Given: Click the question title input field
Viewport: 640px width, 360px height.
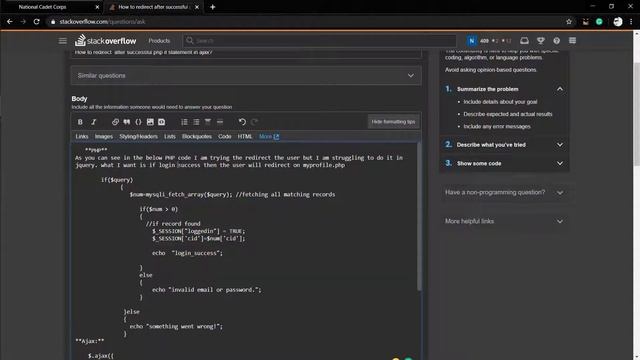Looking at the screenshot, I should 246,53.
